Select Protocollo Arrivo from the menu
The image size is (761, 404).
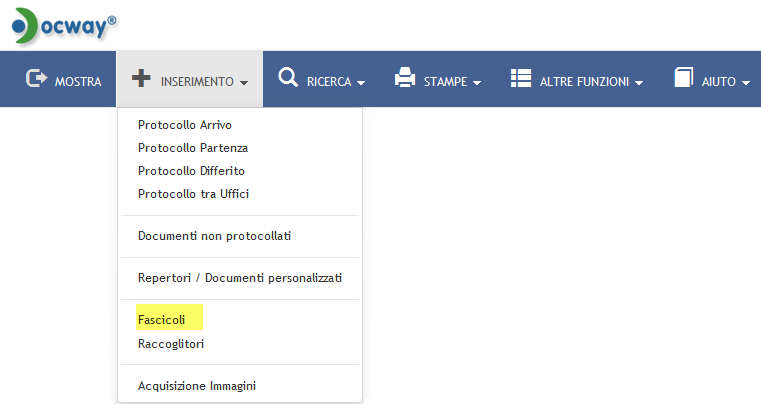pyautogui.click(x=185, y=125)
